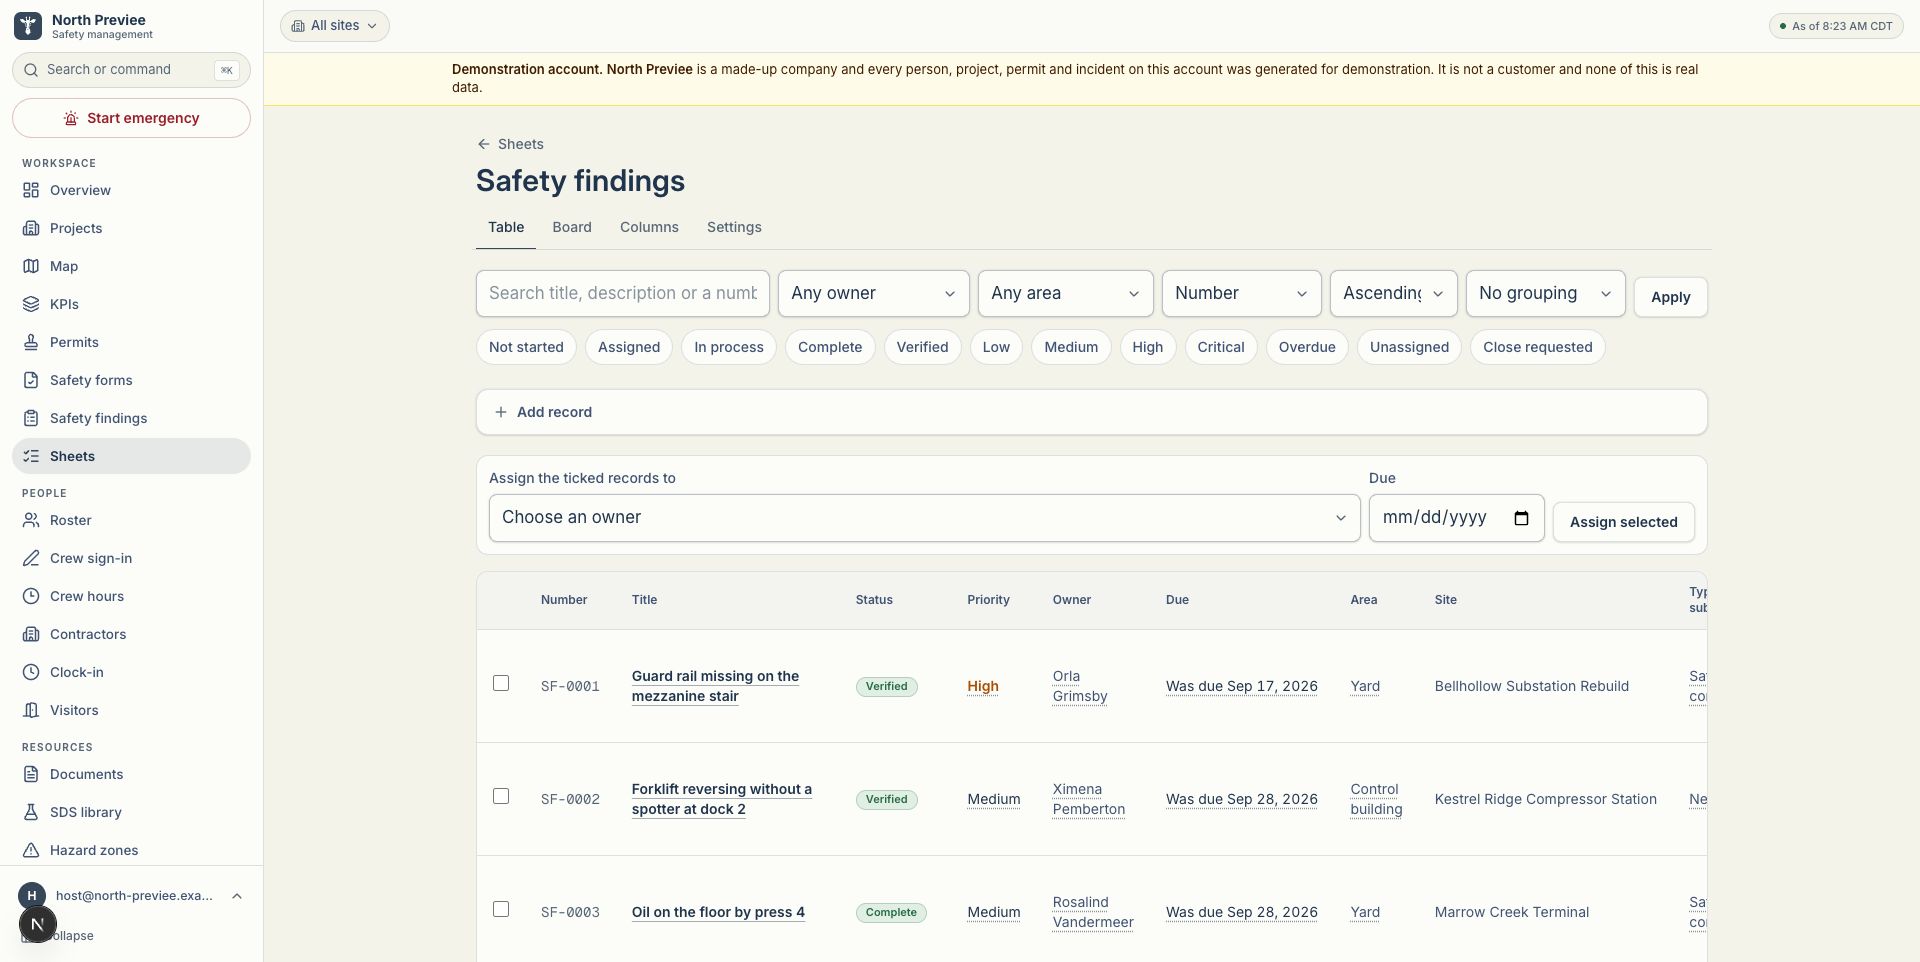Open the All sites dropdown
Viewport: 1920px width, 962px height.
pyautogui.click(x=335, y=26)
